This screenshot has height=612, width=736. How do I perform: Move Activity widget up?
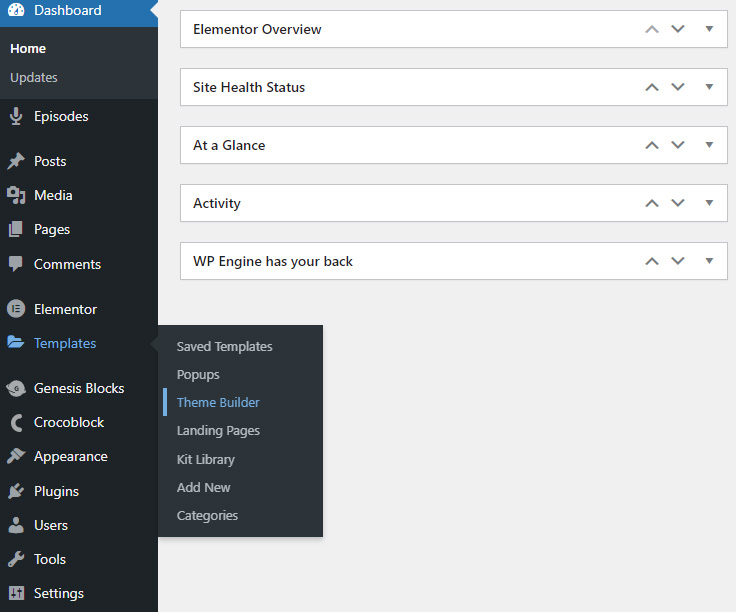(x=652, y=203)
